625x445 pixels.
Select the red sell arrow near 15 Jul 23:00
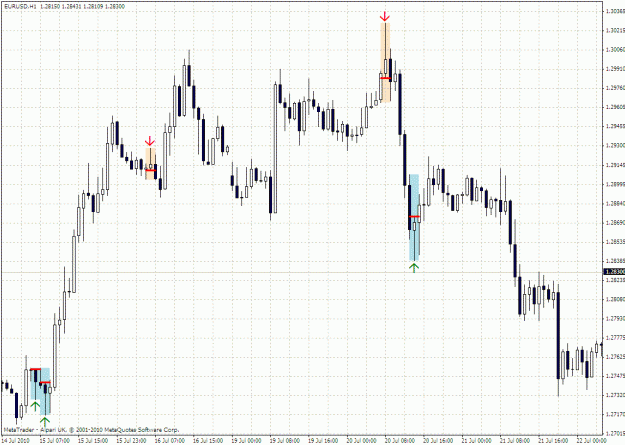149,141
